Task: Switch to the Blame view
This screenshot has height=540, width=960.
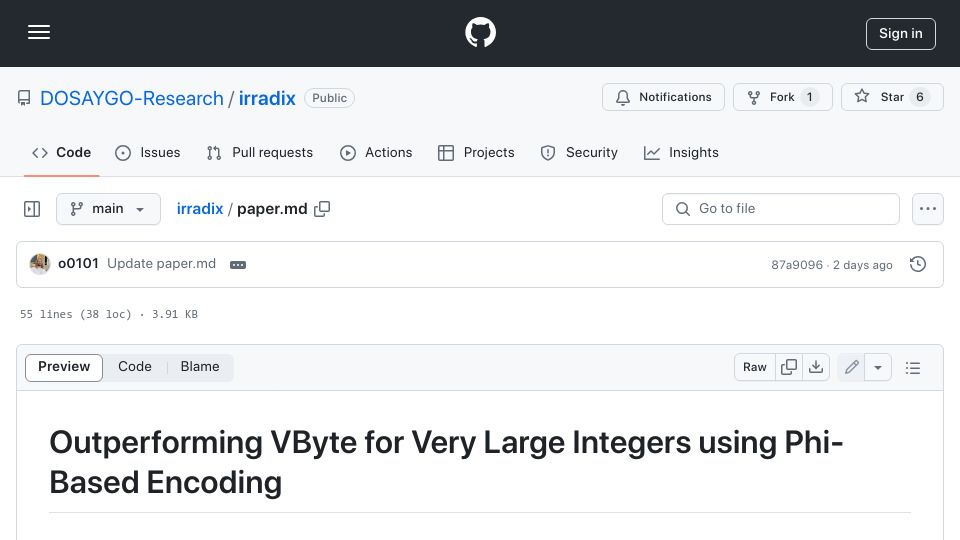Action: 200,367
